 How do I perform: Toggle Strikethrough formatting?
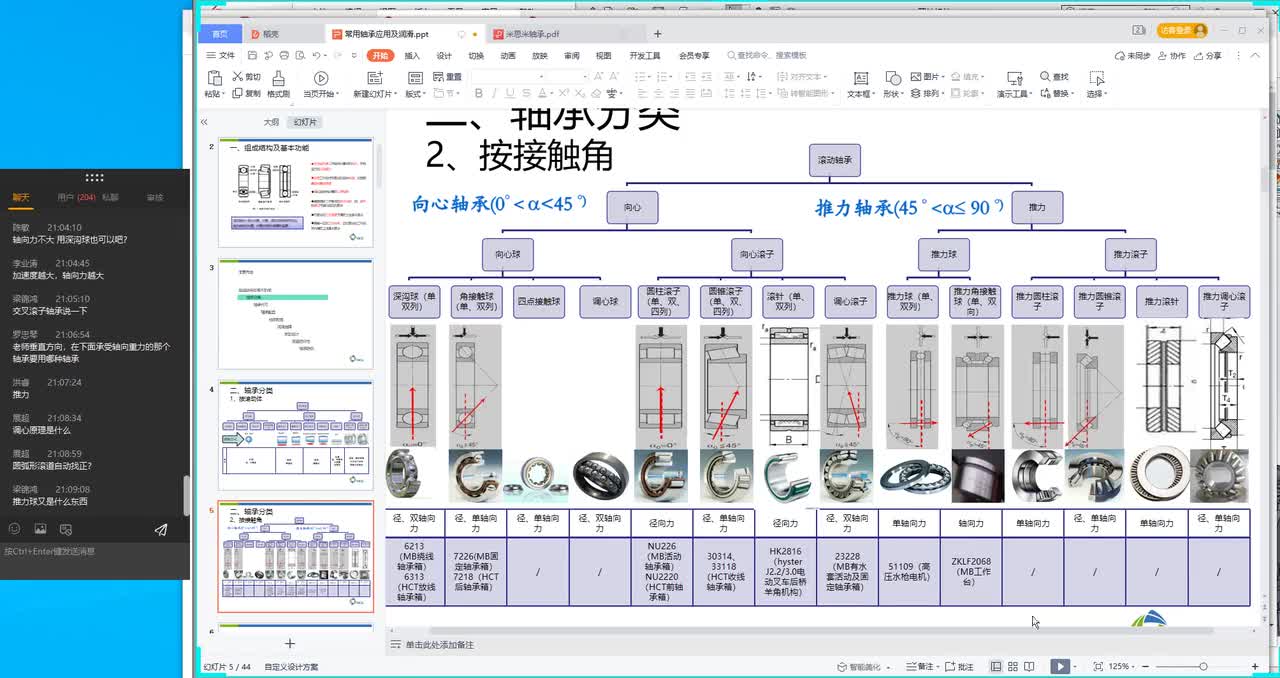coord(527,94)
